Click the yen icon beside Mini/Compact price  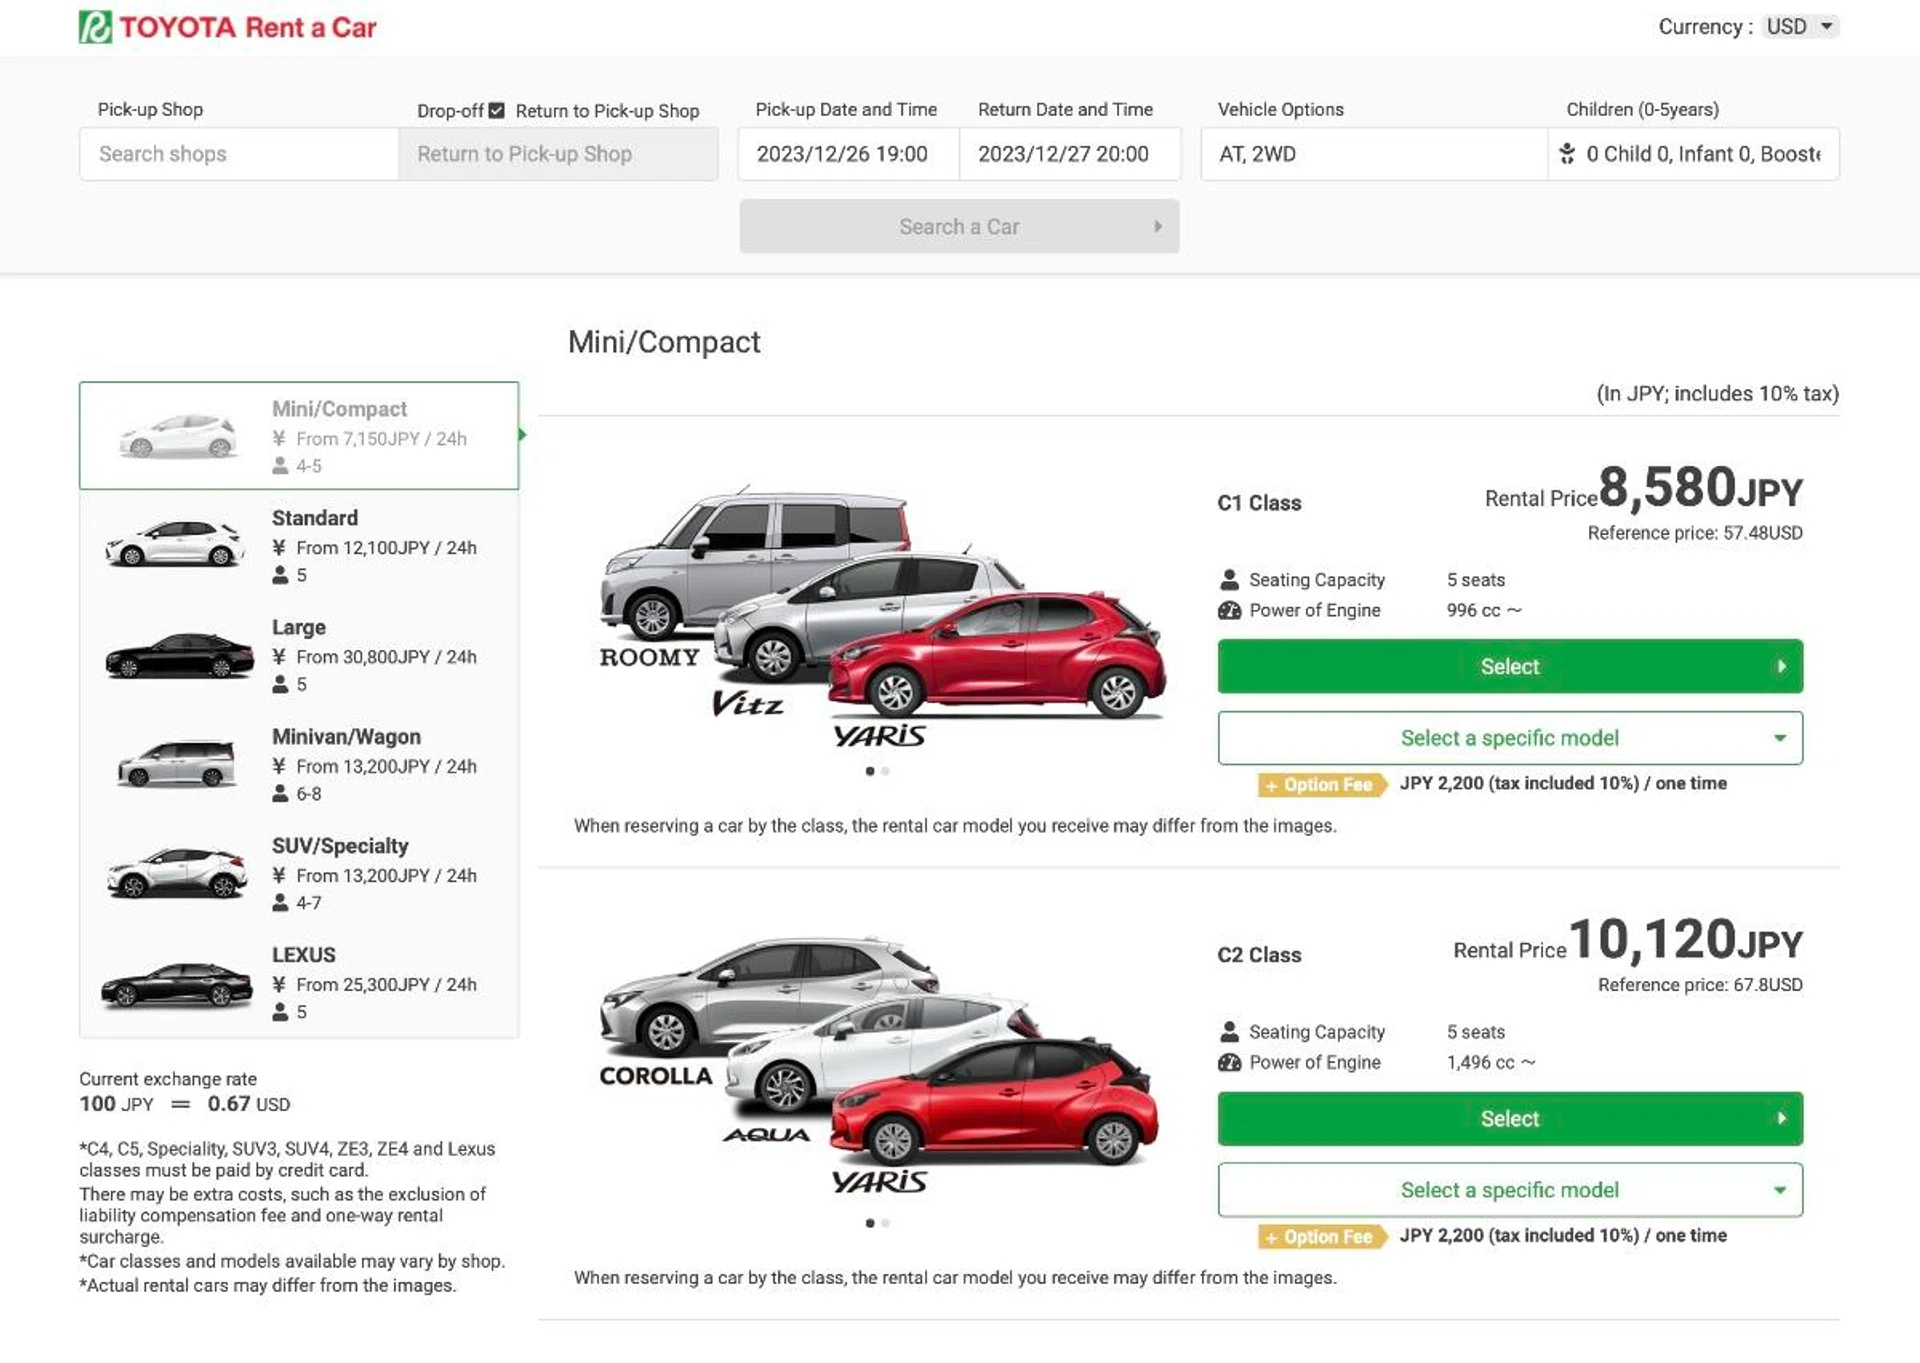coord(278,437)
